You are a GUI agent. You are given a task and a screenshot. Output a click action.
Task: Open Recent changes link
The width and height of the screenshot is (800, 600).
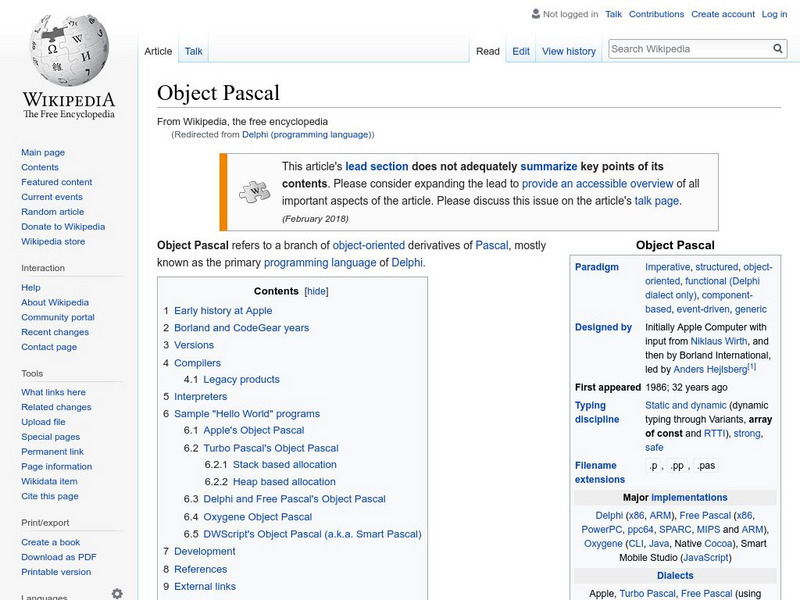coord(55,332)
